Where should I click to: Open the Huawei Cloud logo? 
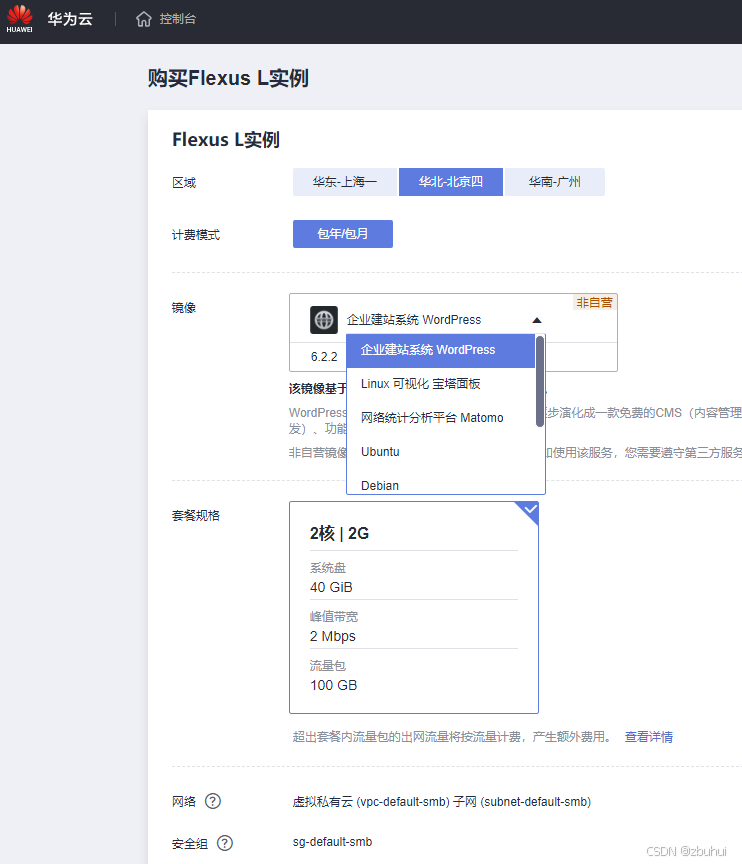point(19,19)
